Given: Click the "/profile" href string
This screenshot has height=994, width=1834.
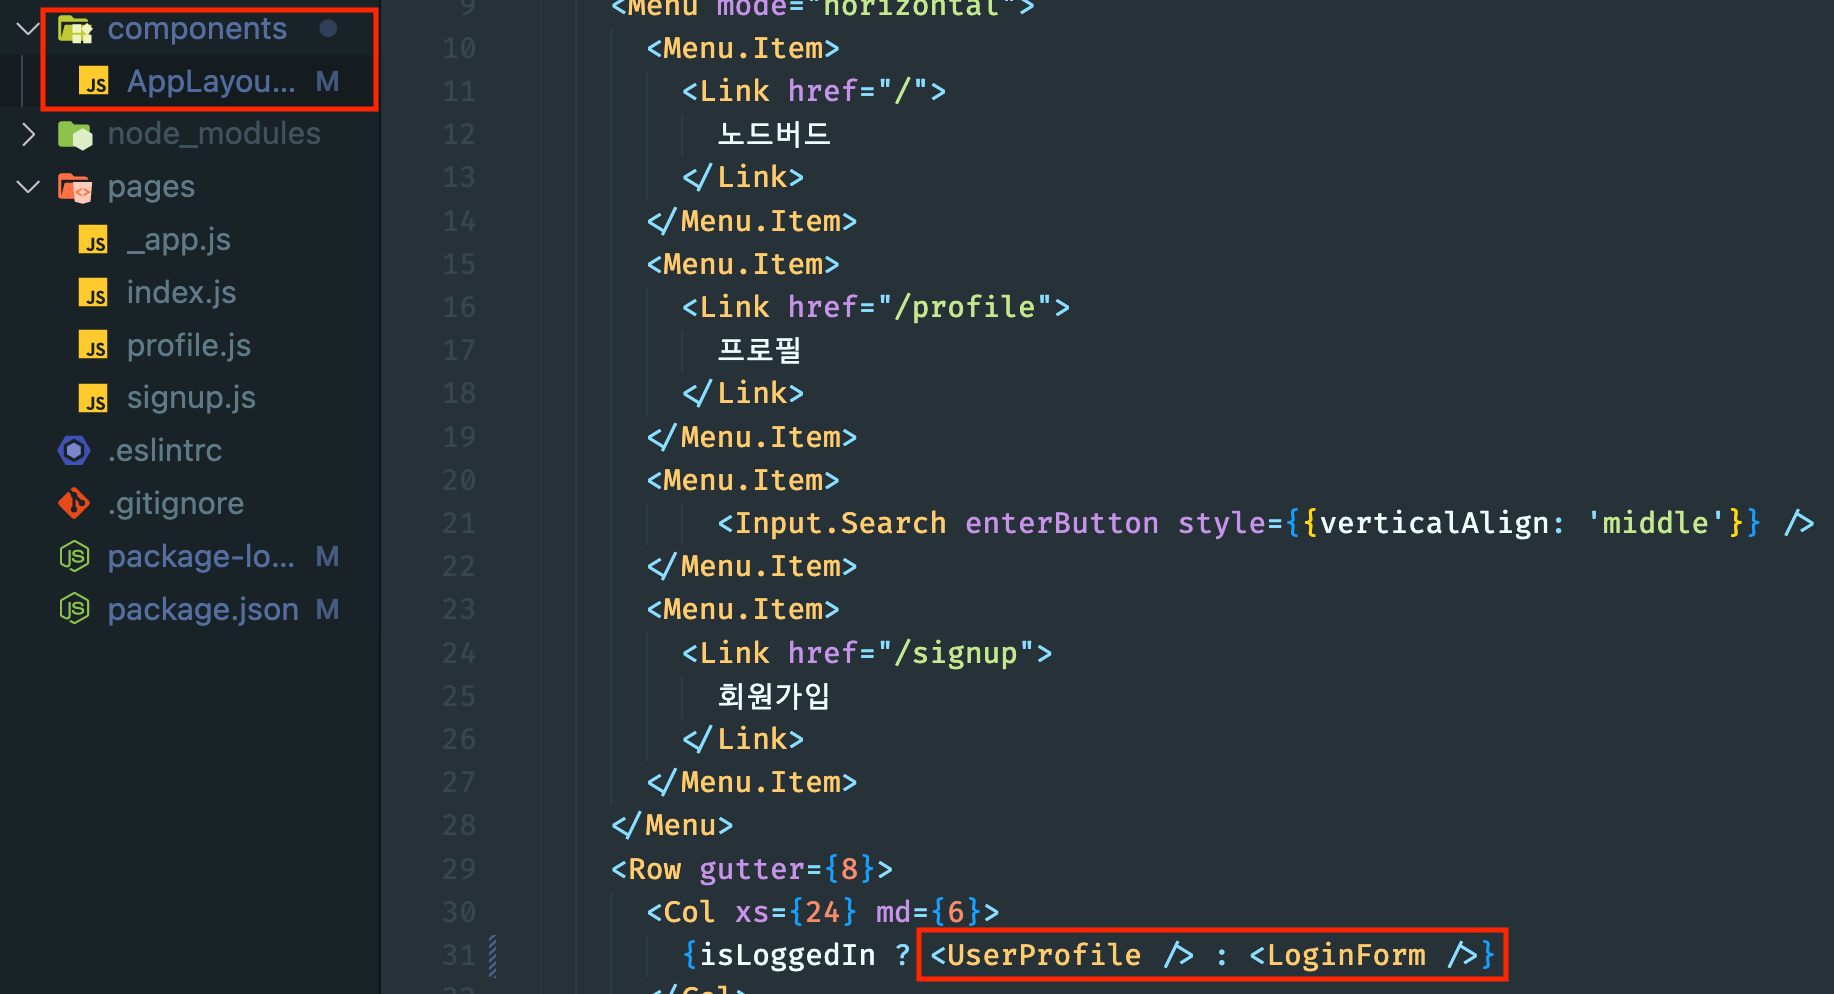Looking at the screenshot, I should (964, 307).
